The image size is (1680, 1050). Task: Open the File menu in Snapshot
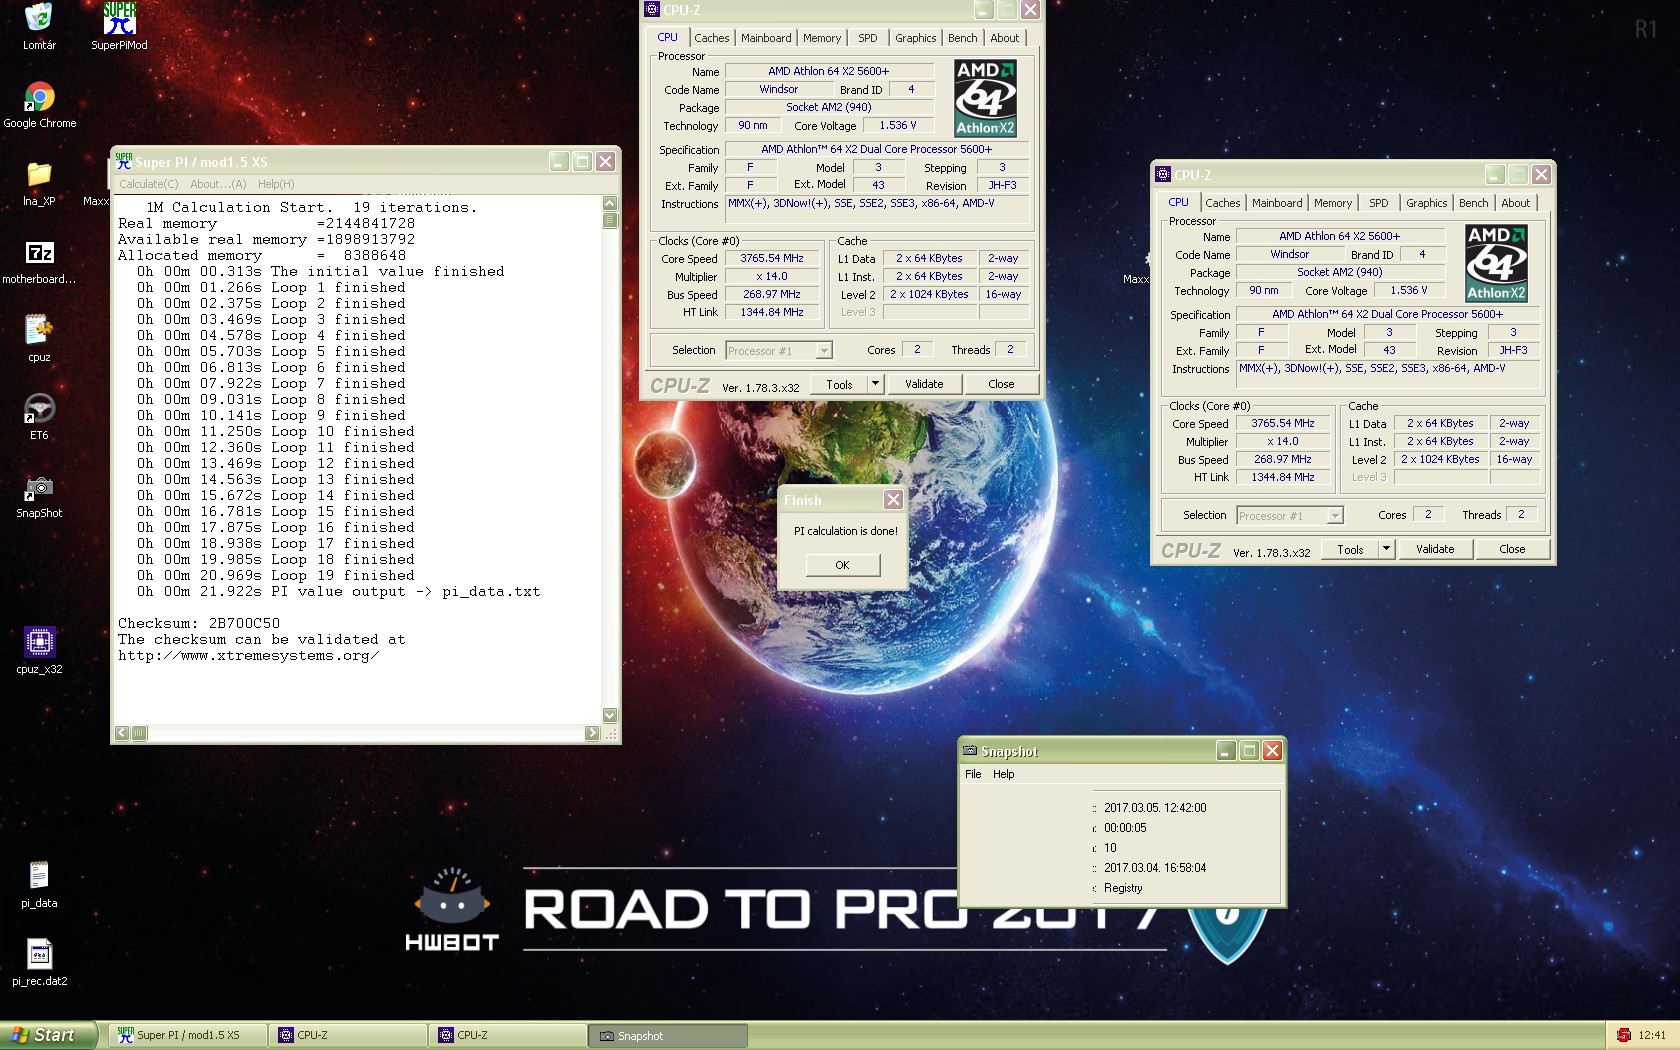[x=973, y=774]
